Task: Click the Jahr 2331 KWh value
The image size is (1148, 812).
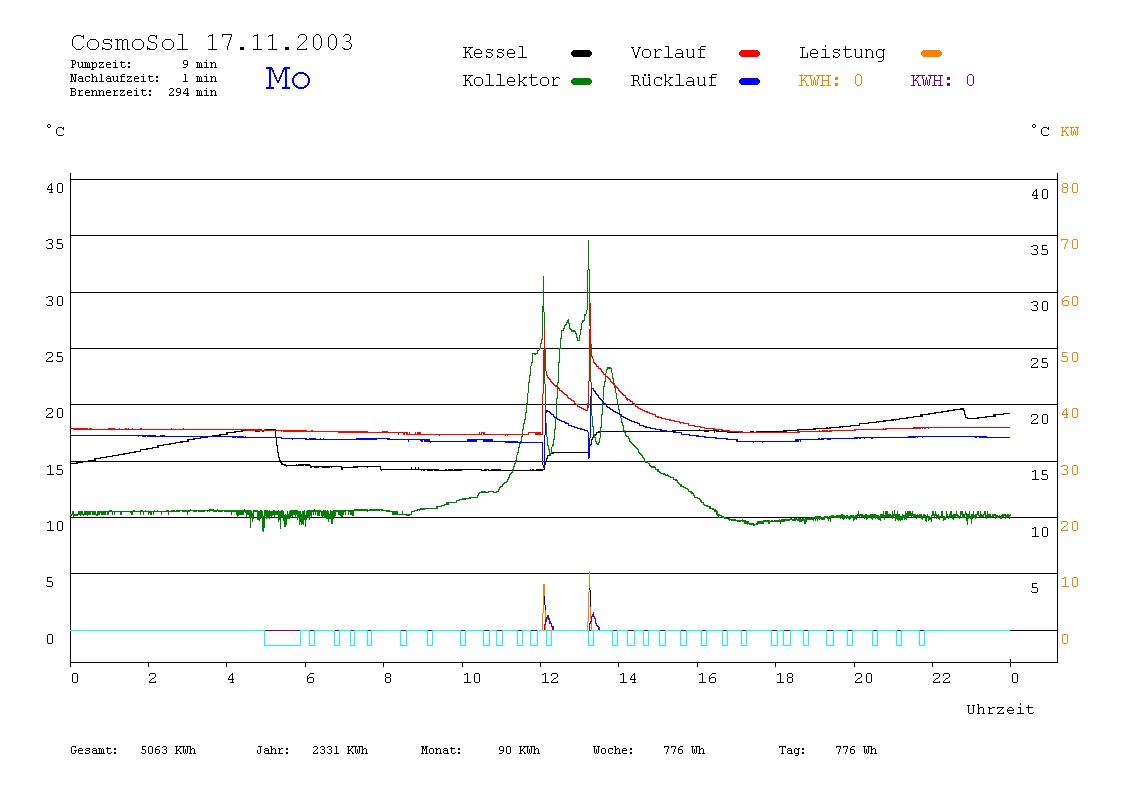Action: click(x=312, y=750)
